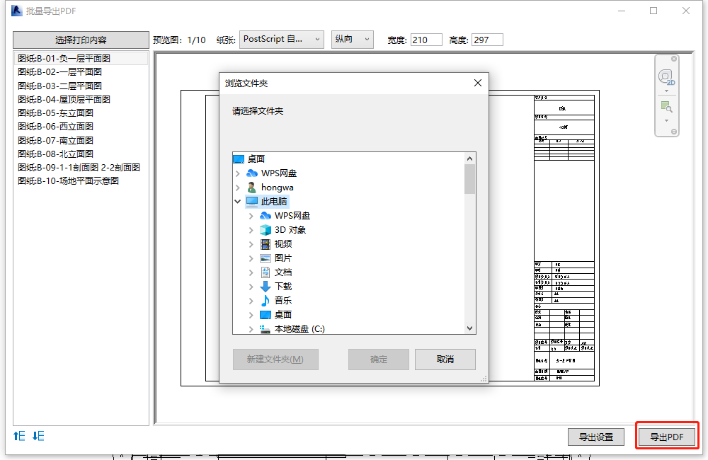Click the move-down sort icon at bottom left
Viewport: 708px width, 460px height.
pyautogui.click(x=38, y=436)
